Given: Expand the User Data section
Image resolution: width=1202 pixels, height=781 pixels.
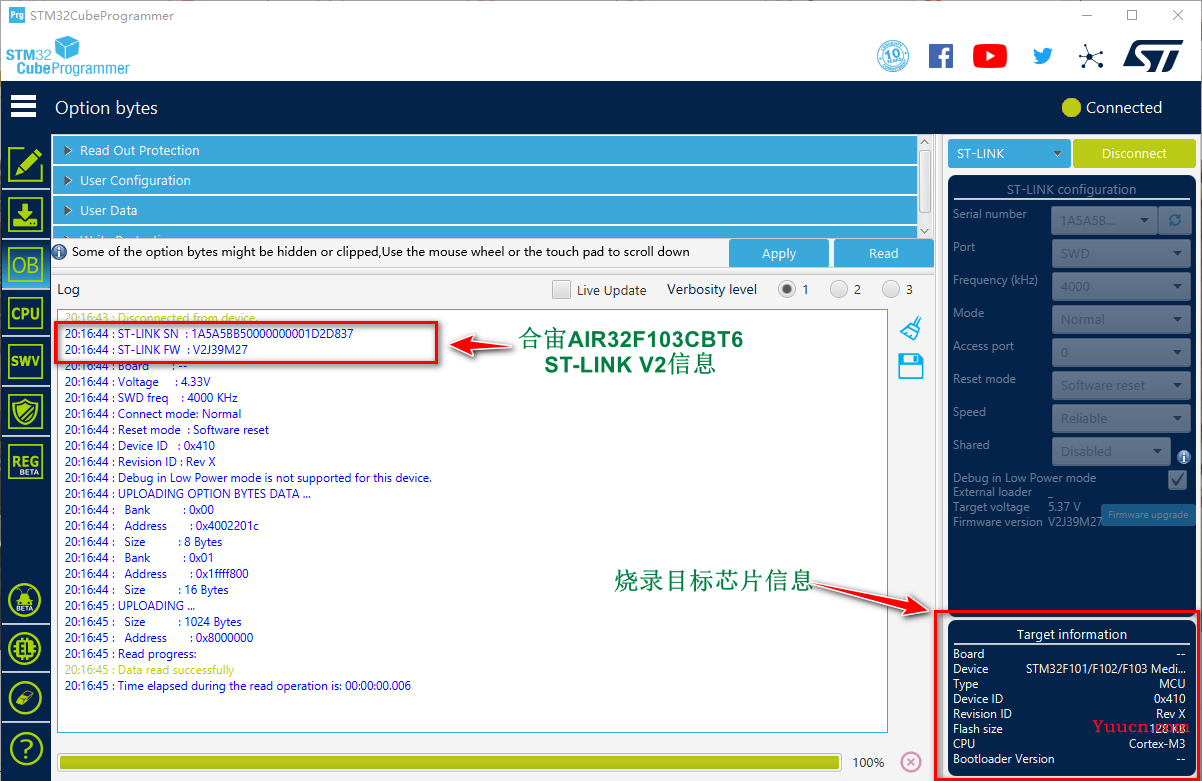Looking at the screenshot, I should click(485, 210).
